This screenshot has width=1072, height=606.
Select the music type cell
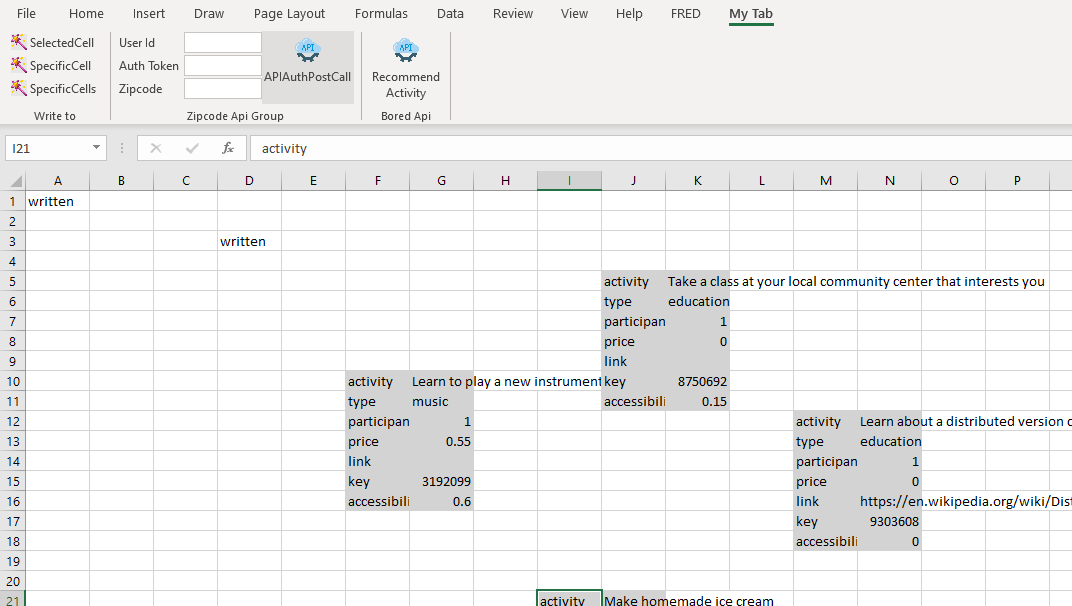point(442,401)
